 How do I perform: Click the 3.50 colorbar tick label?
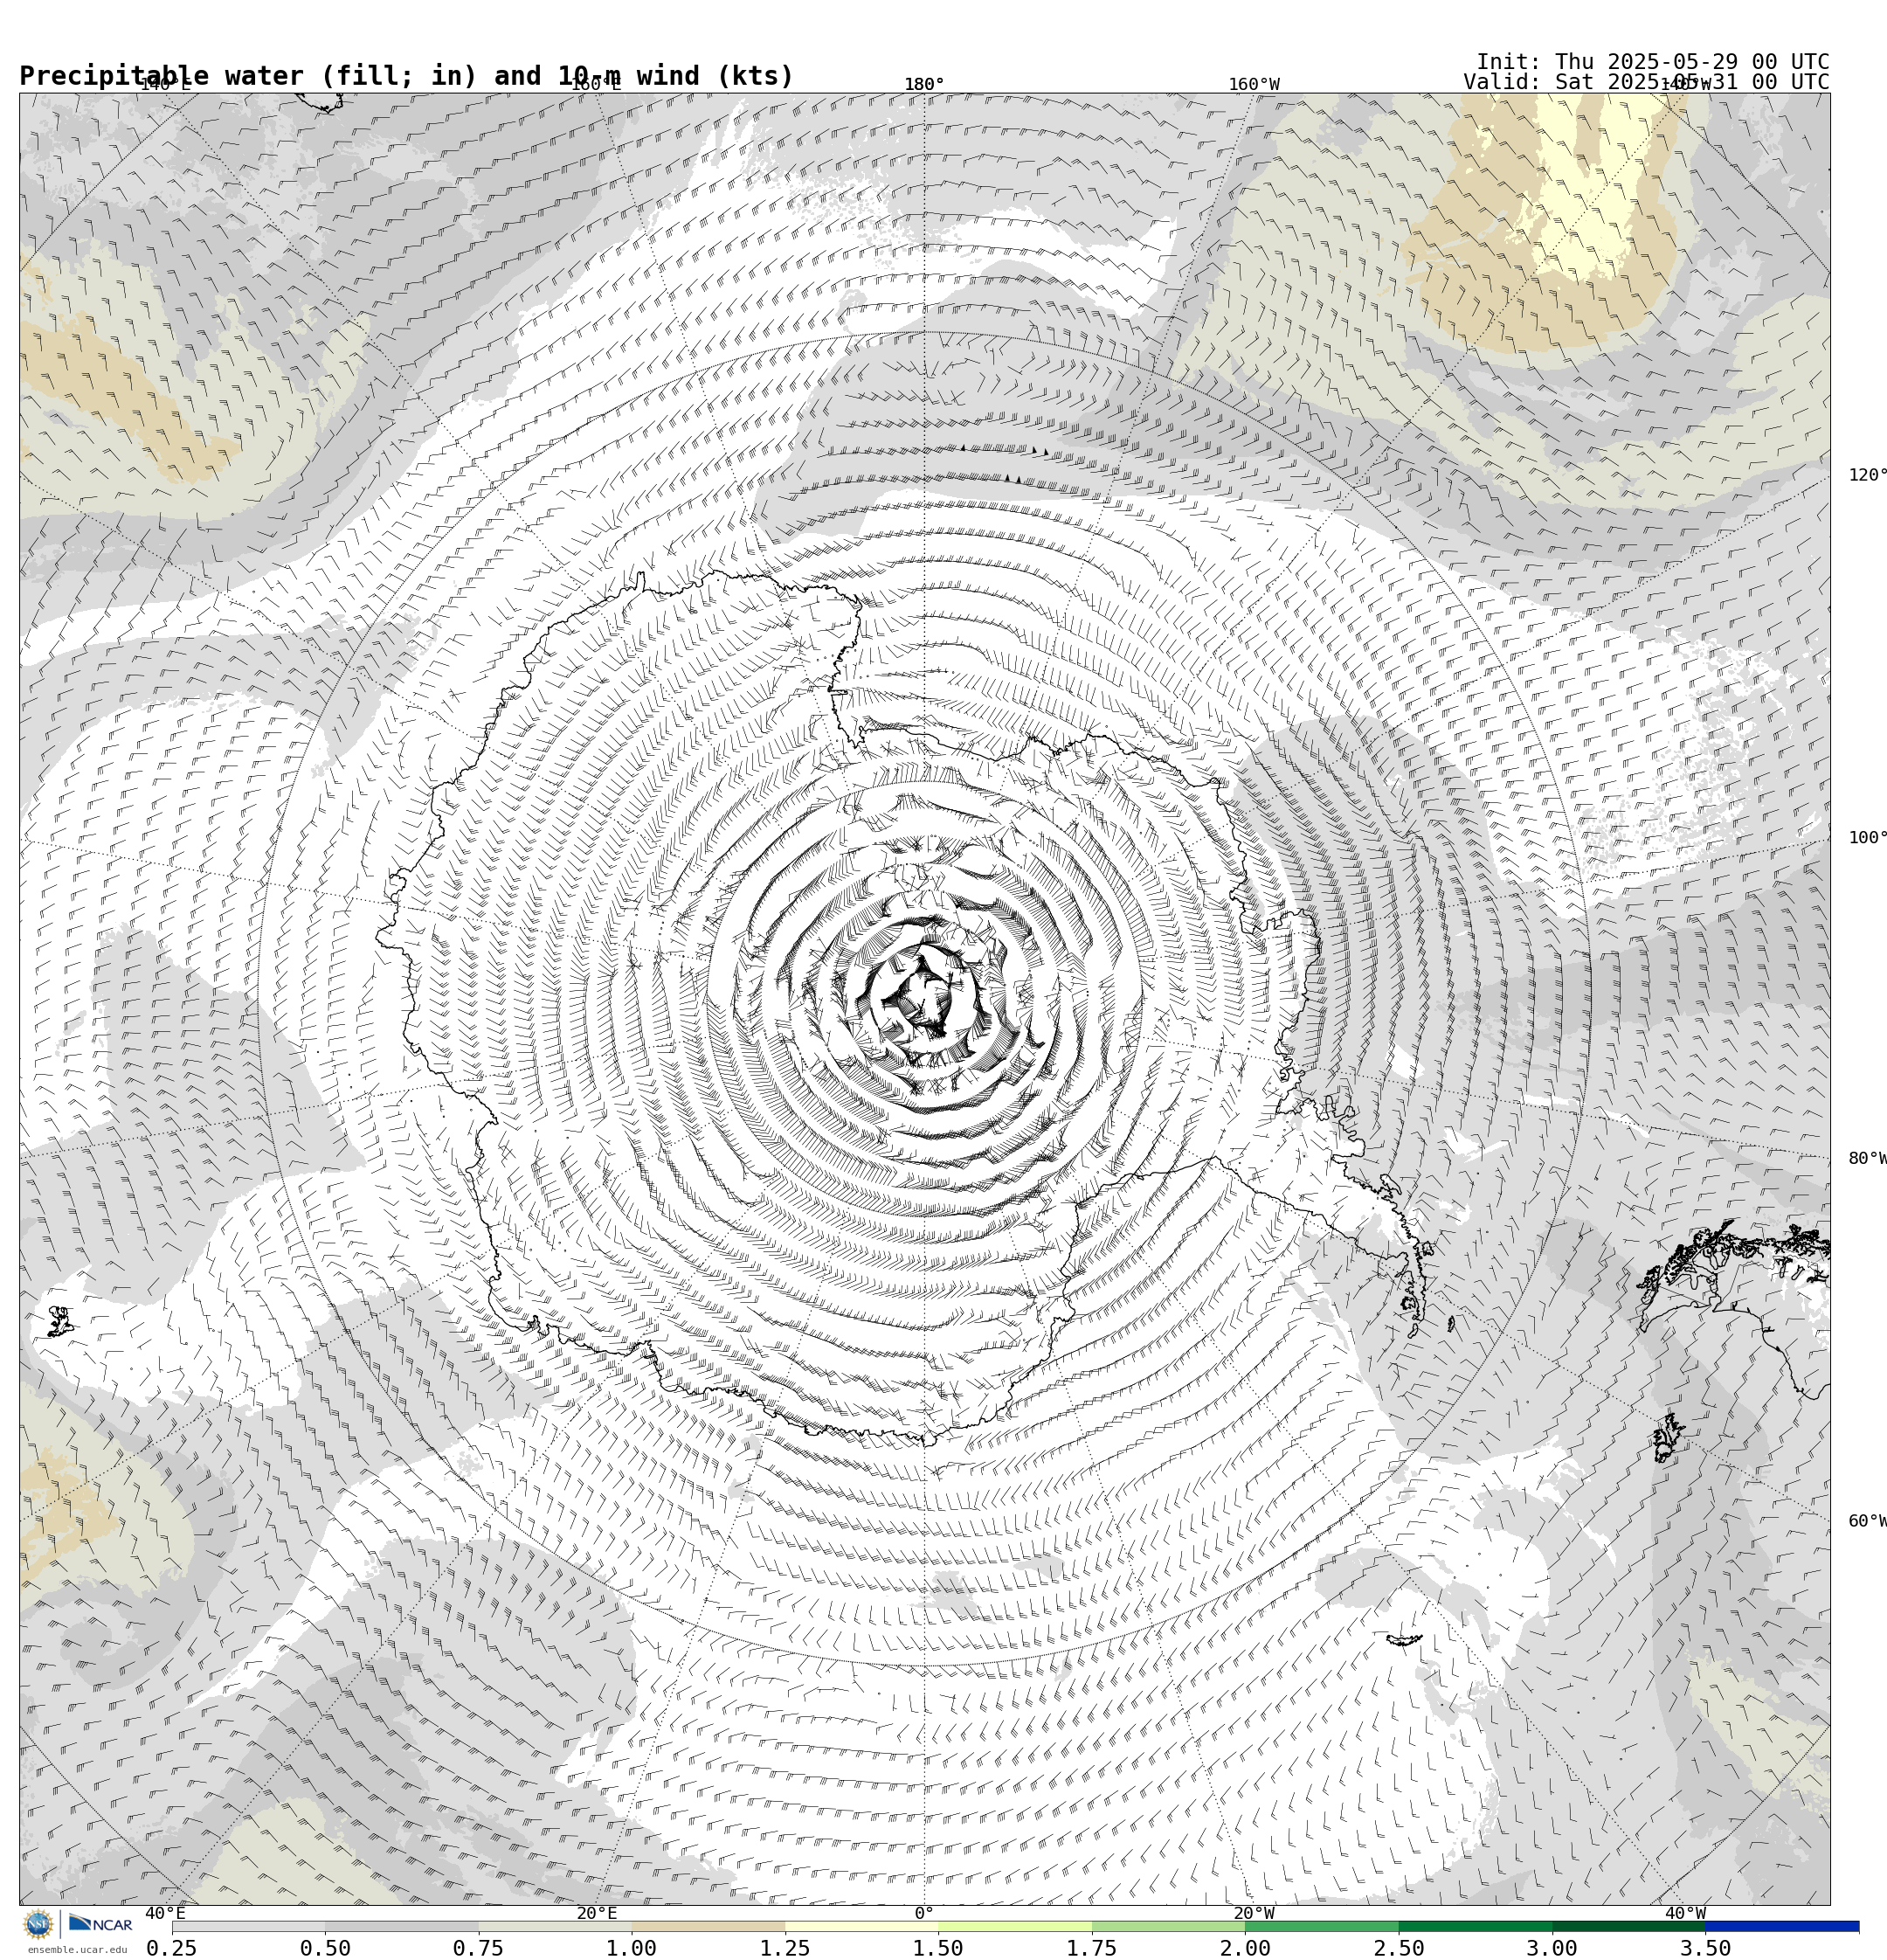point(1705,1948)
